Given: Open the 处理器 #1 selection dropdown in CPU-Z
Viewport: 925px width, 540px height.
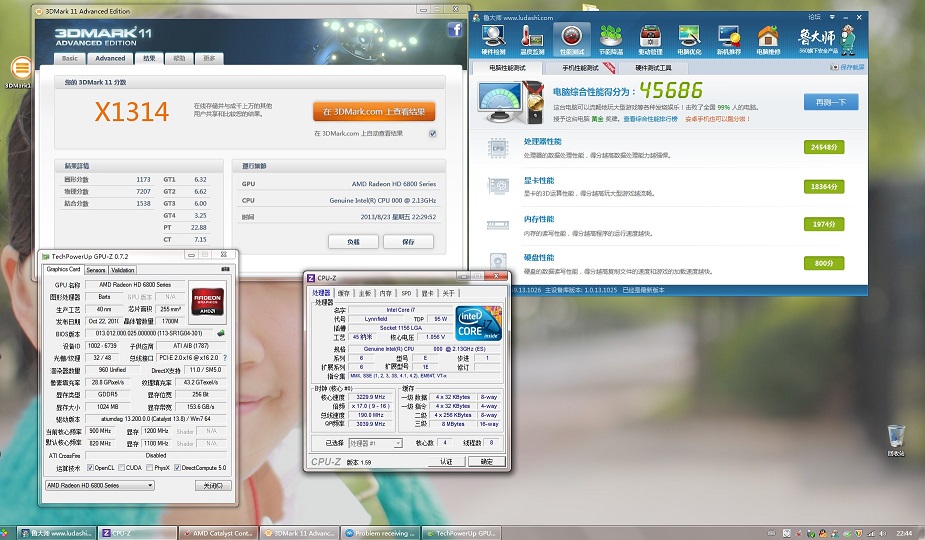Looking at the screenshot, I should (x=375, y=443).
